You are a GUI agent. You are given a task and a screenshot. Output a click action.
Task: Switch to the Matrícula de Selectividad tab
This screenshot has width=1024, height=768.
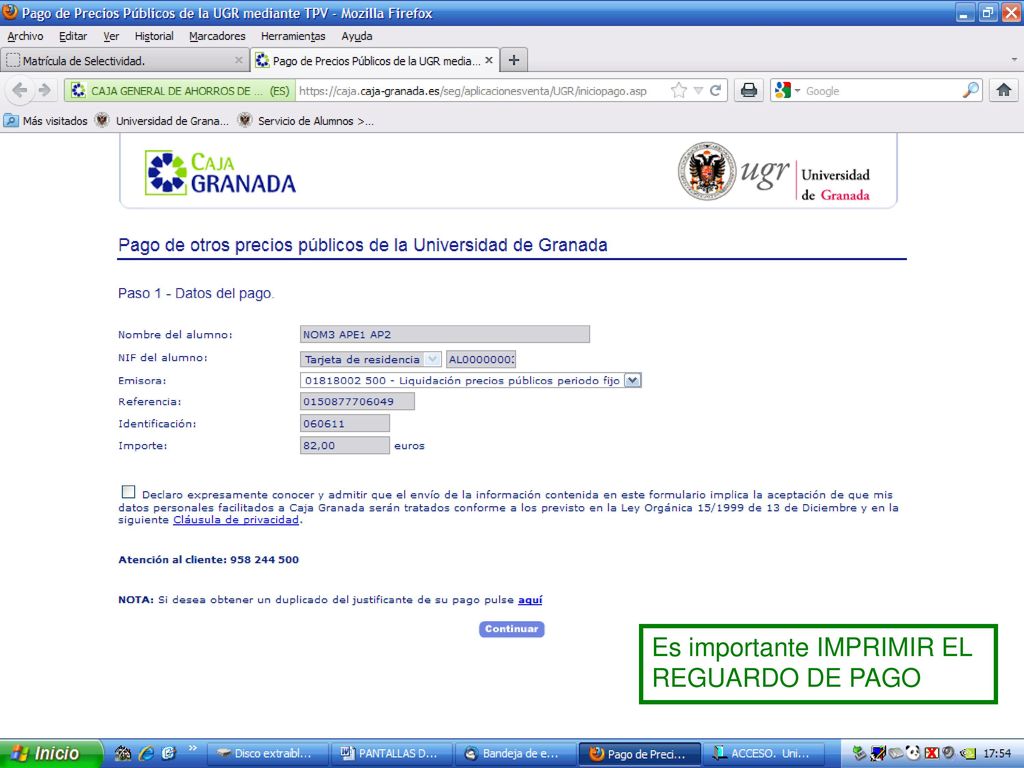(124, 60)
